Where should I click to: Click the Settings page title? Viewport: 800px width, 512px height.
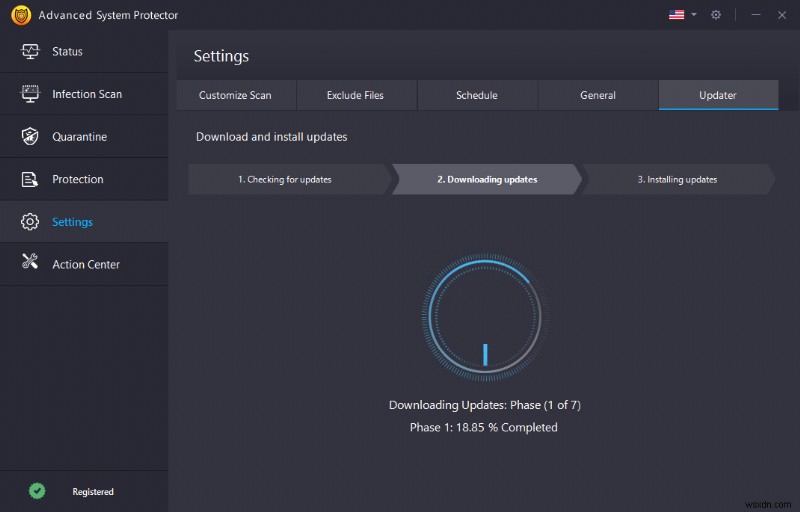point(221,56)
